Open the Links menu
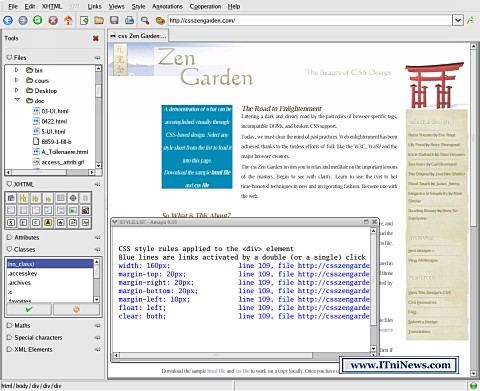The image size is (480, 391). pyautogui.click(x=95, y=6)
